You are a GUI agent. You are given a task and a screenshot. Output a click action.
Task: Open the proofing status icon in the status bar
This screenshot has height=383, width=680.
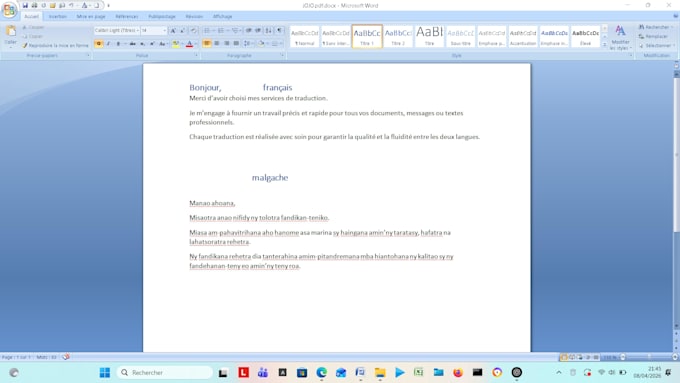coord(66,357)
